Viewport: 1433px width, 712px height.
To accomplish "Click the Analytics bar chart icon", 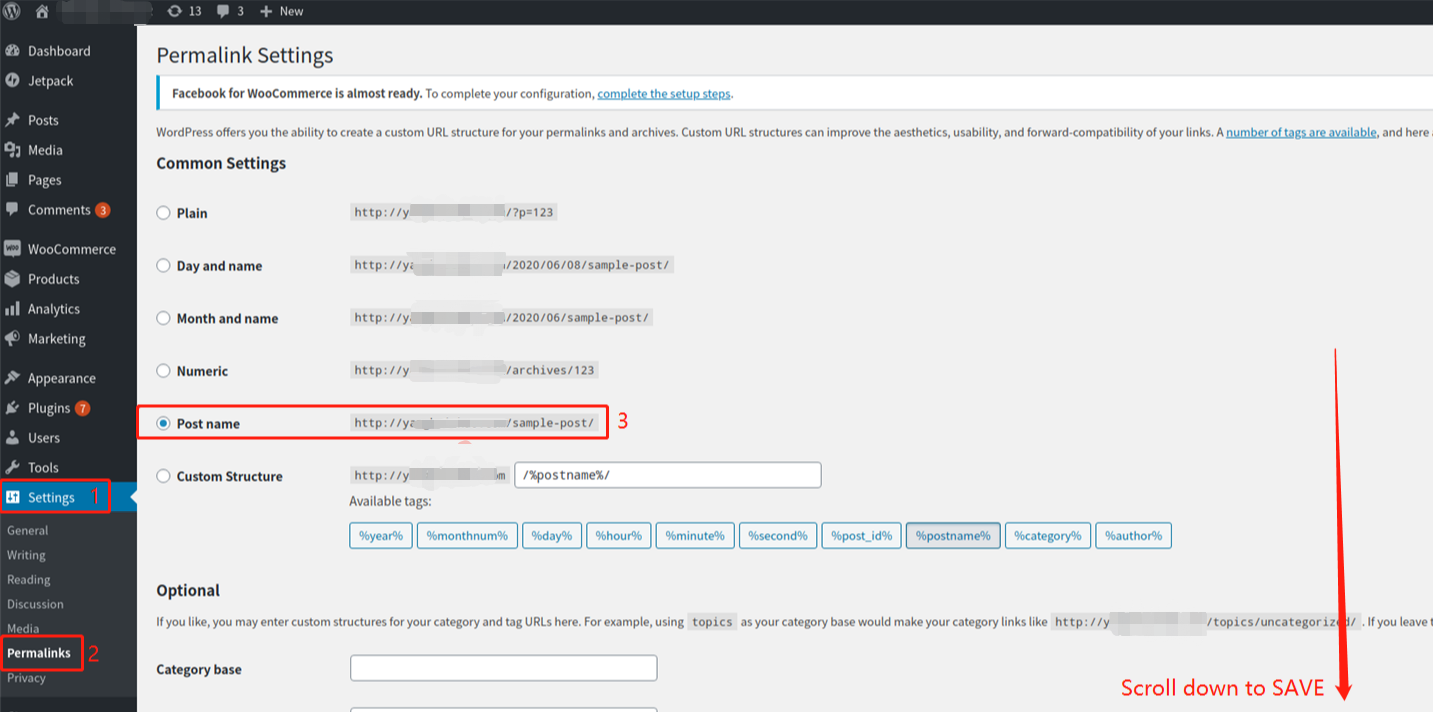I will tap(12, 309).
